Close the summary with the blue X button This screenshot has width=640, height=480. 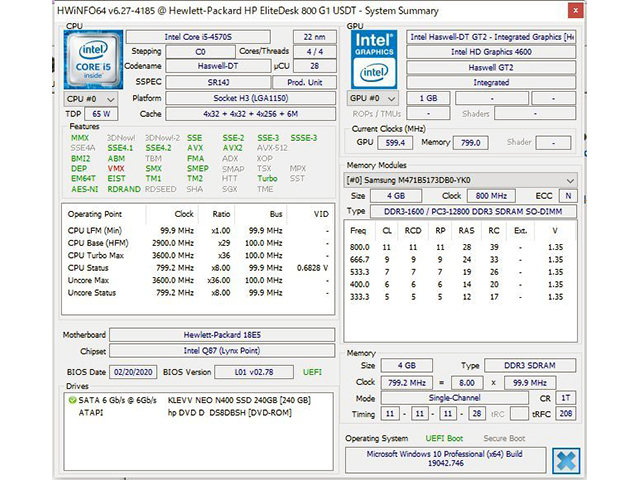pyautogui.click(x=566, y=460)
